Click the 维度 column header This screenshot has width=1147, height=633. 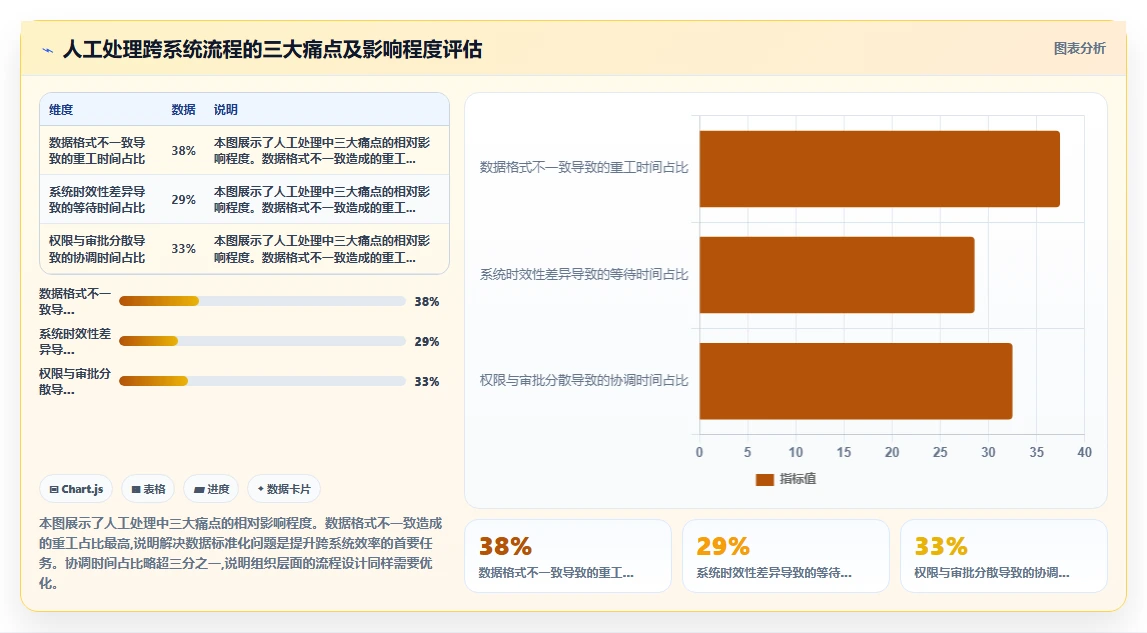click(61, 110)
